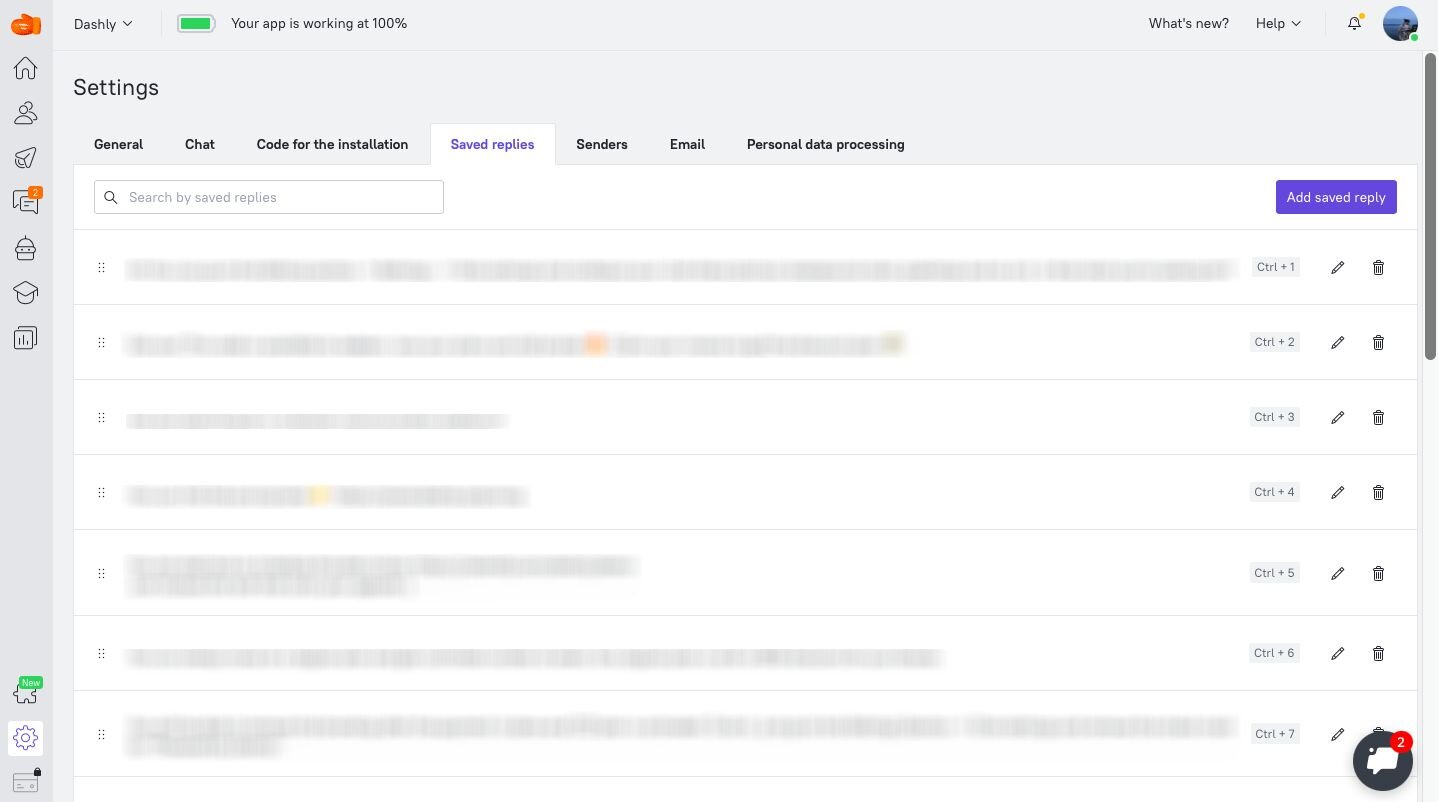The height and width of the screenshot is (802, 1438).
Task: Switch to the Code for the installation tab
Action: pos(332,144)
